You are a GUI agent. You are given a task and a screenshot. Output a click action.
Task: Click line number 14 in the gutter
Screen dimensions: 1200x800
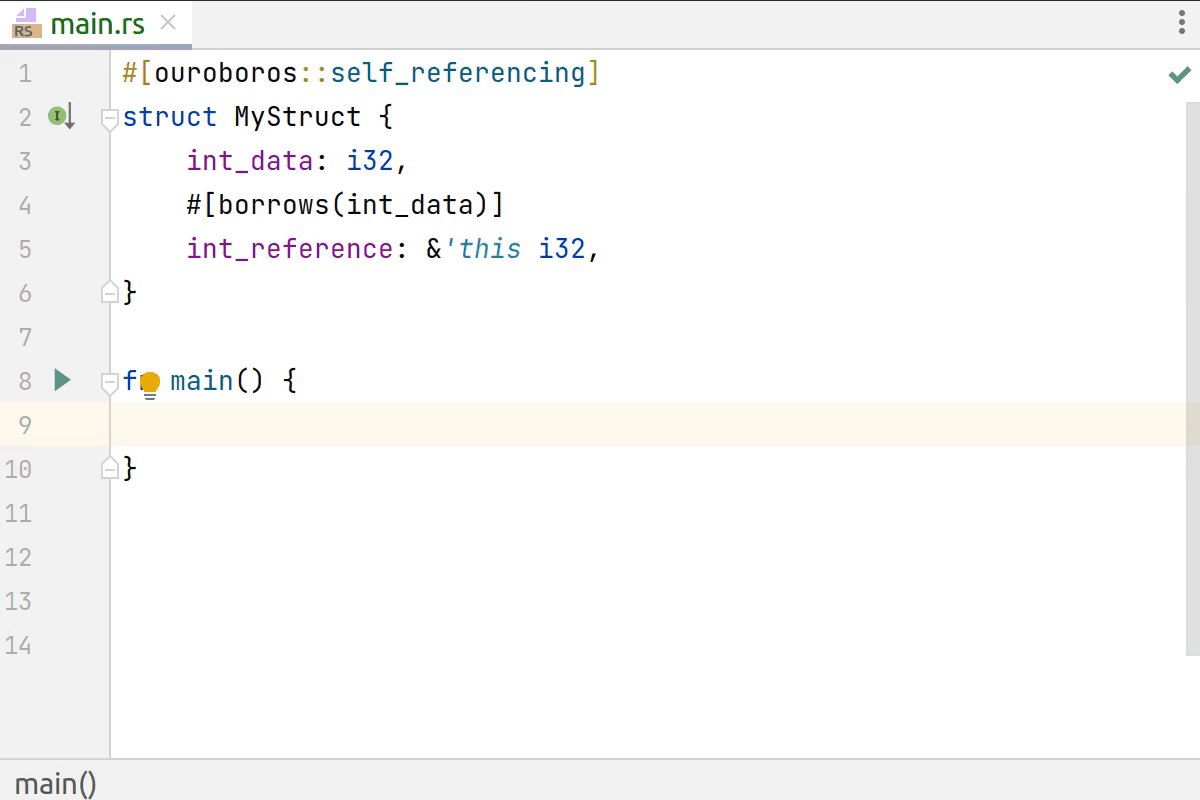pyautogui.click(x=18, y=645)
